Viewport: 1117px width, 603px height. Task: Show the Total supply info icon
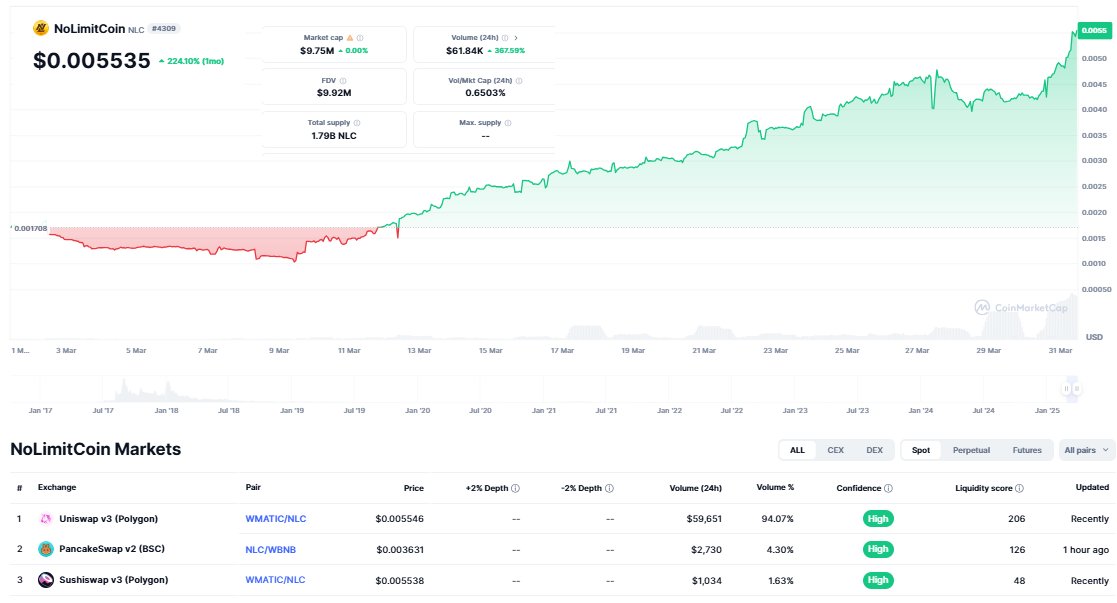(x=357, y=123)
